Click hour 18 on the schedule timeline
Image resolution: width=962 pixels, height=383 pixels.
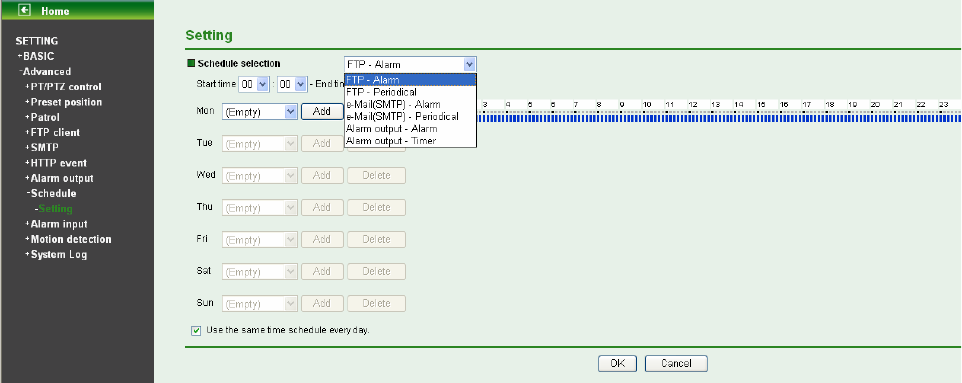tap(829, 105)
